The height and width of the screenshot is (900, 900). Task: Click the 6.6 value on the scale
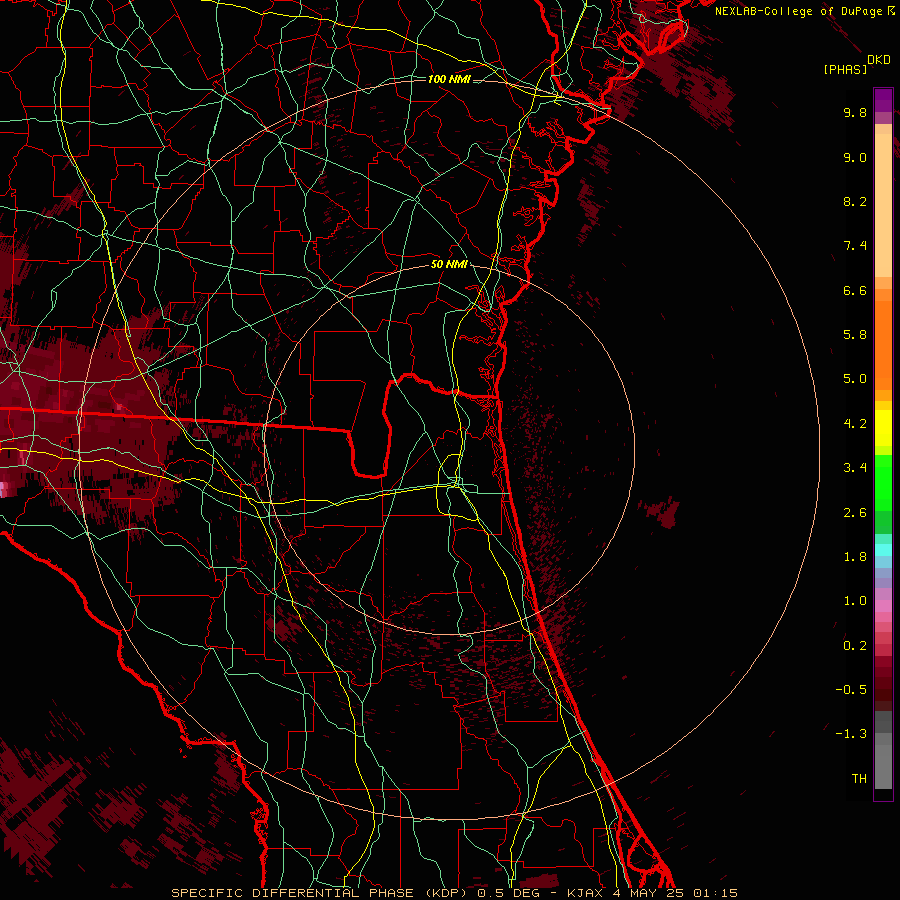[855, 290]
